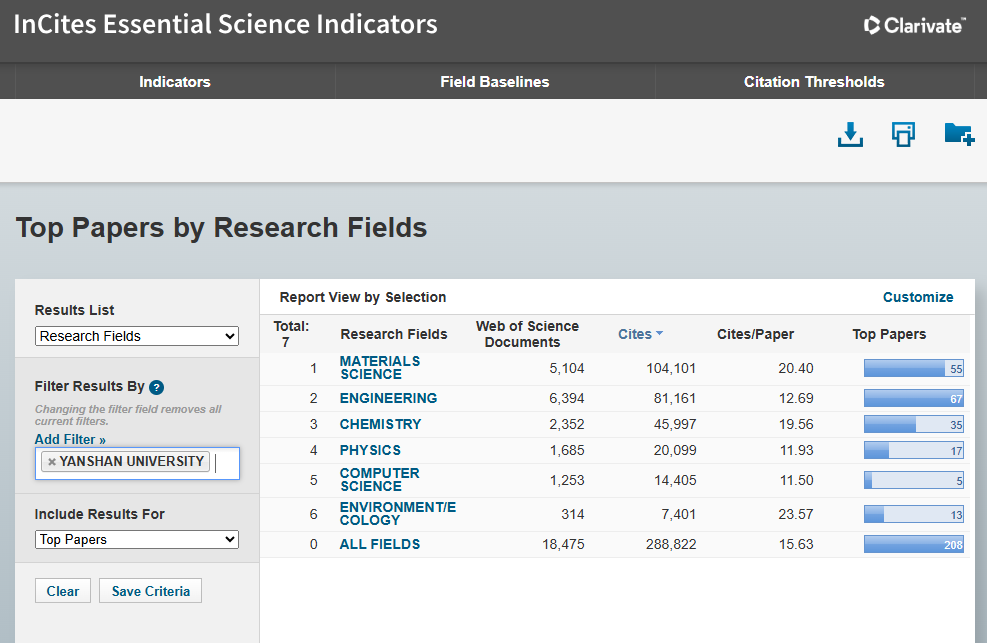
Task: Open the Results List dropdown
Action: pos(137,336)
